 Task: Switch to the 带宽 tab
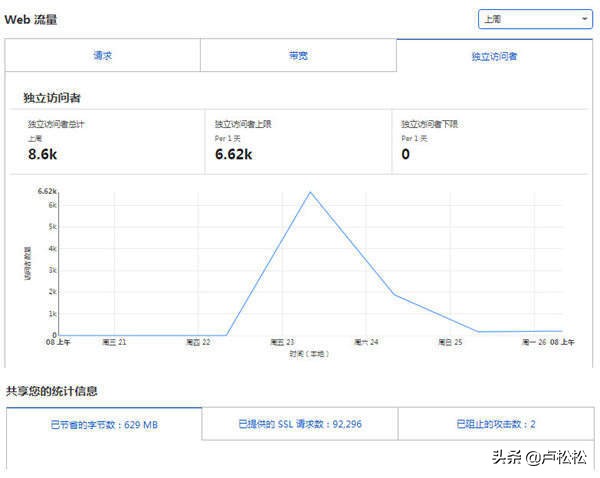(298, 55)
